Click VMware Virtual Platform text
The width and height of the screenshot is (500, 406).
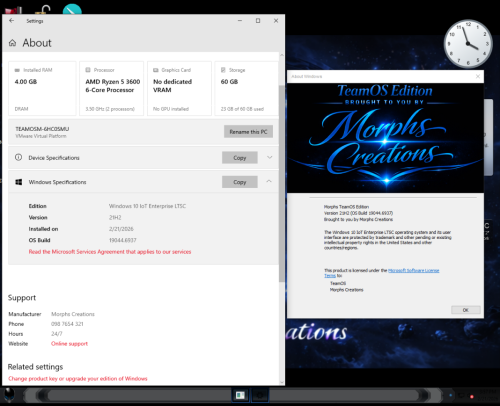click(41, 136)
